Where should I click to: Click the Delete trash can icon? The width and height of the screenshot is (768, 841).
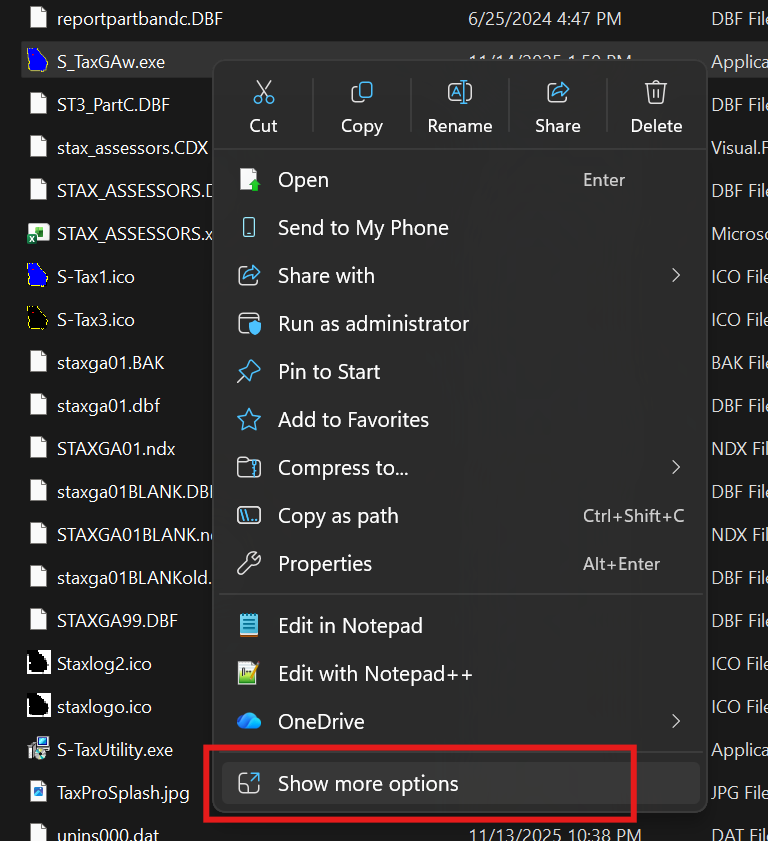656,94
